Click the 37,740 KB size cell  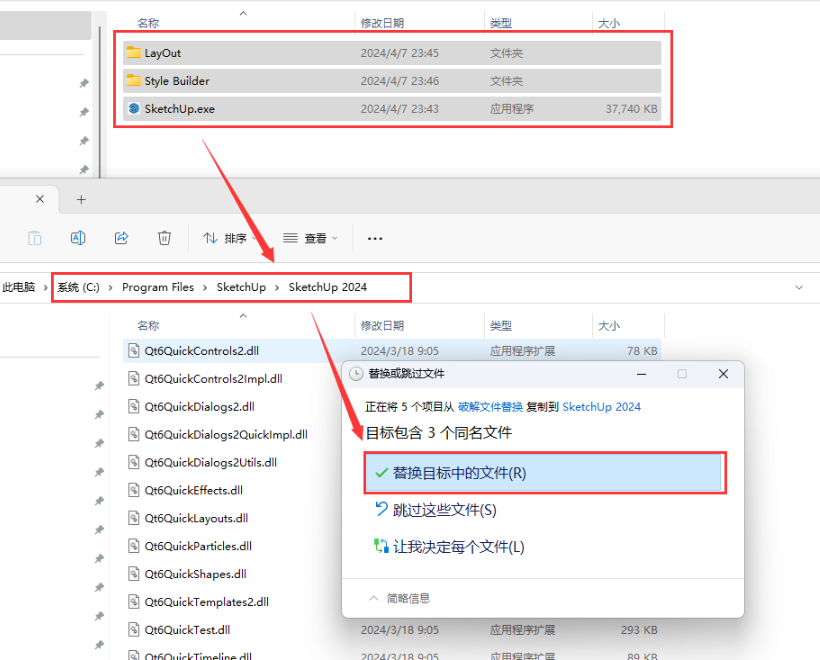(631, 109)
